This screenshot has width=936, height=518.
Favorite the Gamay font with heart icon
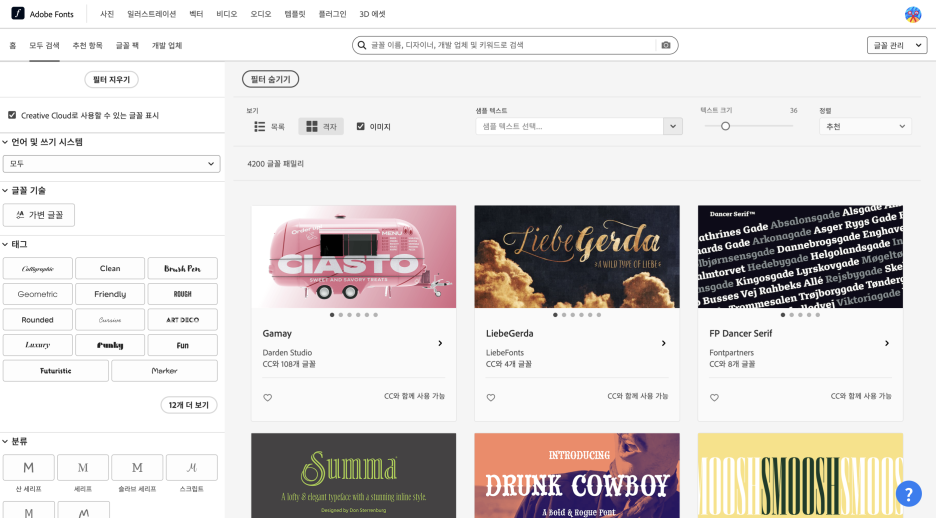pyautogui.click(x=267, y=397)
